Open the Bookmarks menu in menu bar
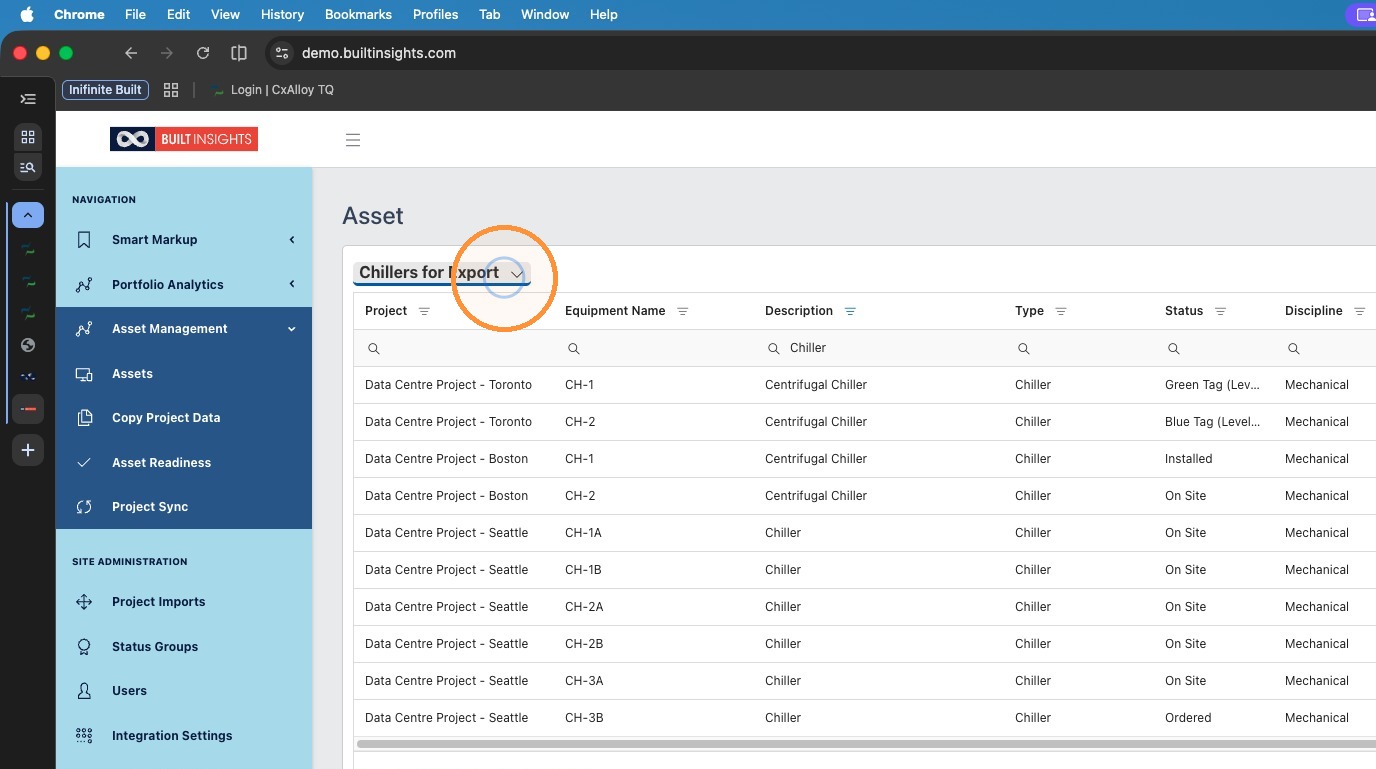 coord(358,14)
